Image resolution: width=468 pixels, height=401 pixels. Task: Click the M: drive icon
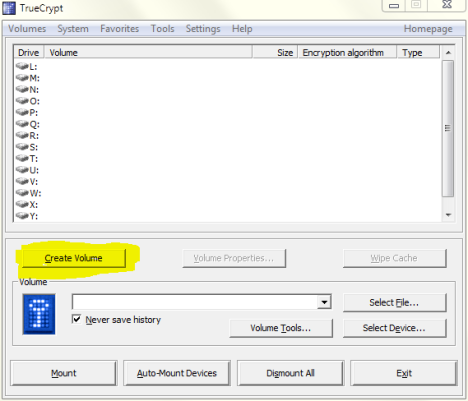pos(22,78)
